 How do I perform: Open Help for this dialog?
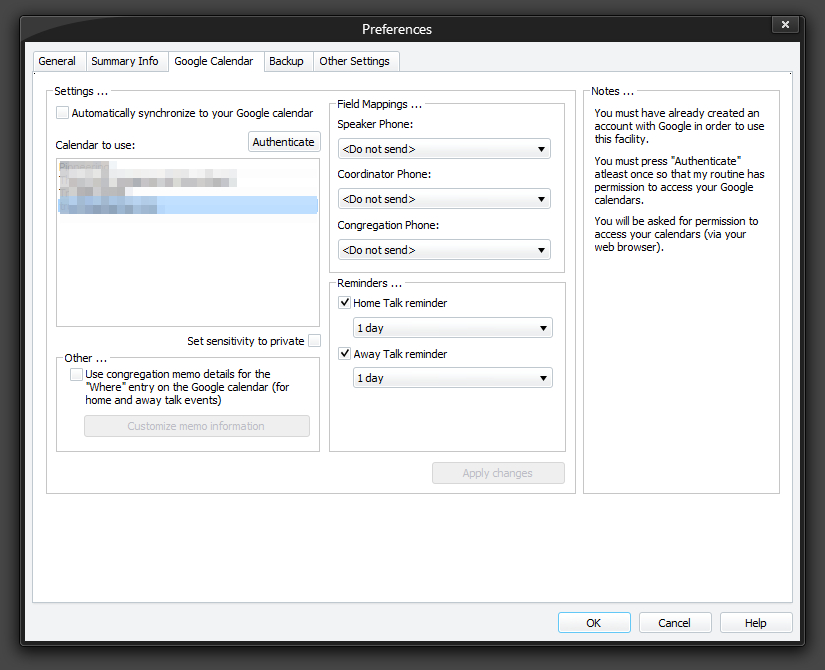(756, 623)
